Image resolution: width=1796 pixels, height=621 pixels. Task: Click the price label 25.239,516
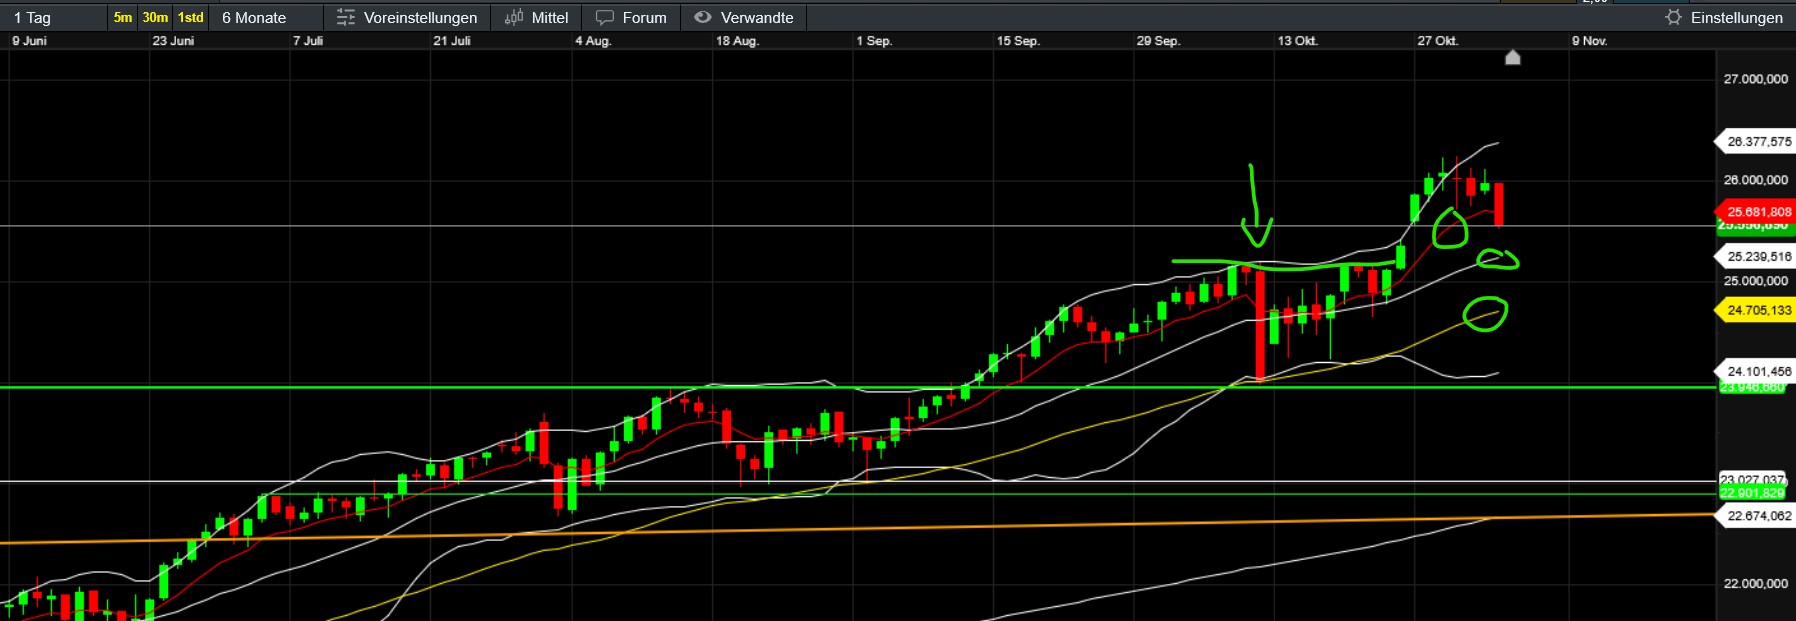[1756, 256]
